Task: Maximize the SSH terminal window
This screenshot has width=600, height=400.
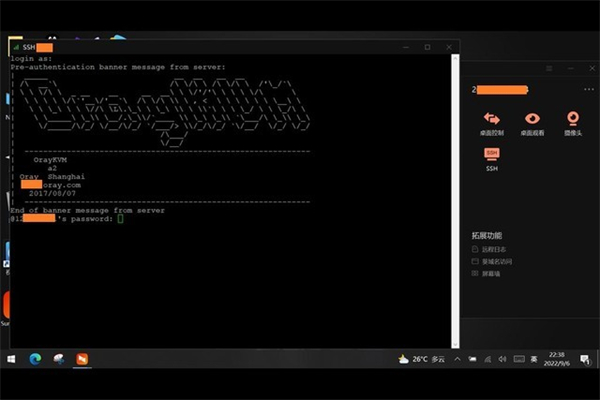Action: (427, 47)
